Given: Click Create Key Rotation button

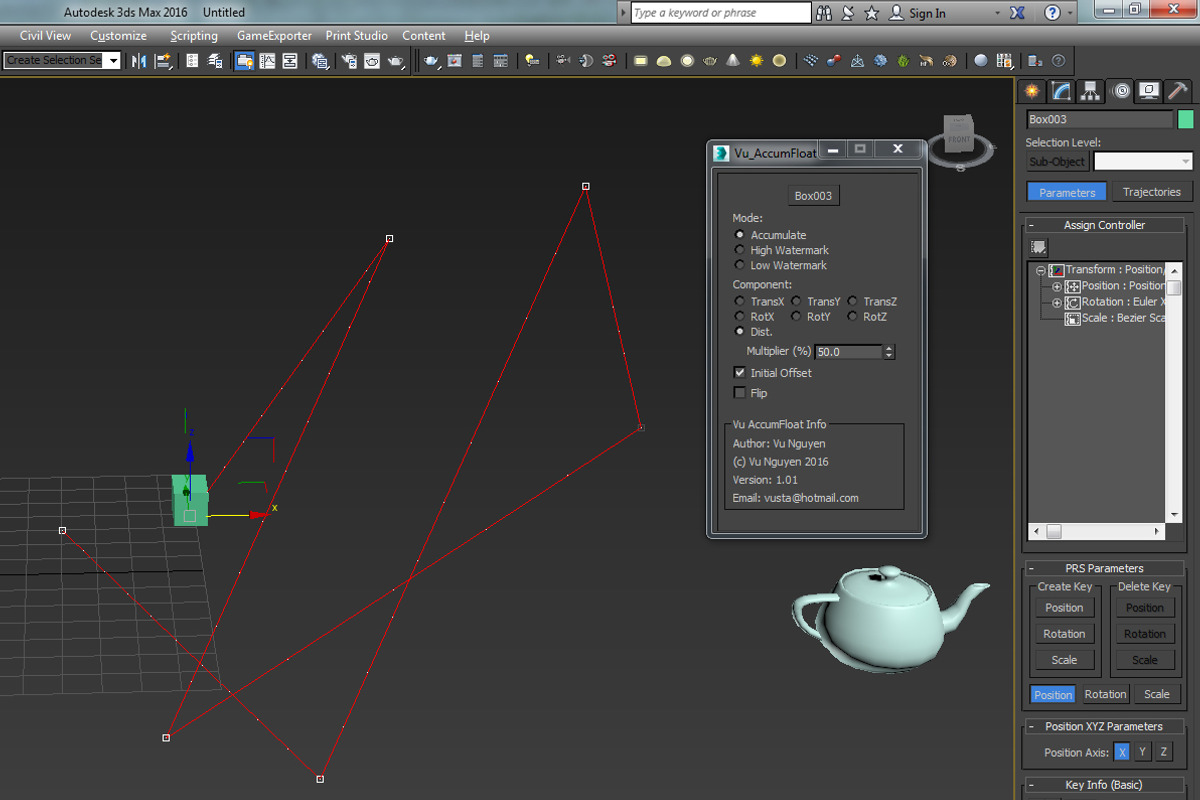Looking at the screenshot, I should coord(1064,634).
